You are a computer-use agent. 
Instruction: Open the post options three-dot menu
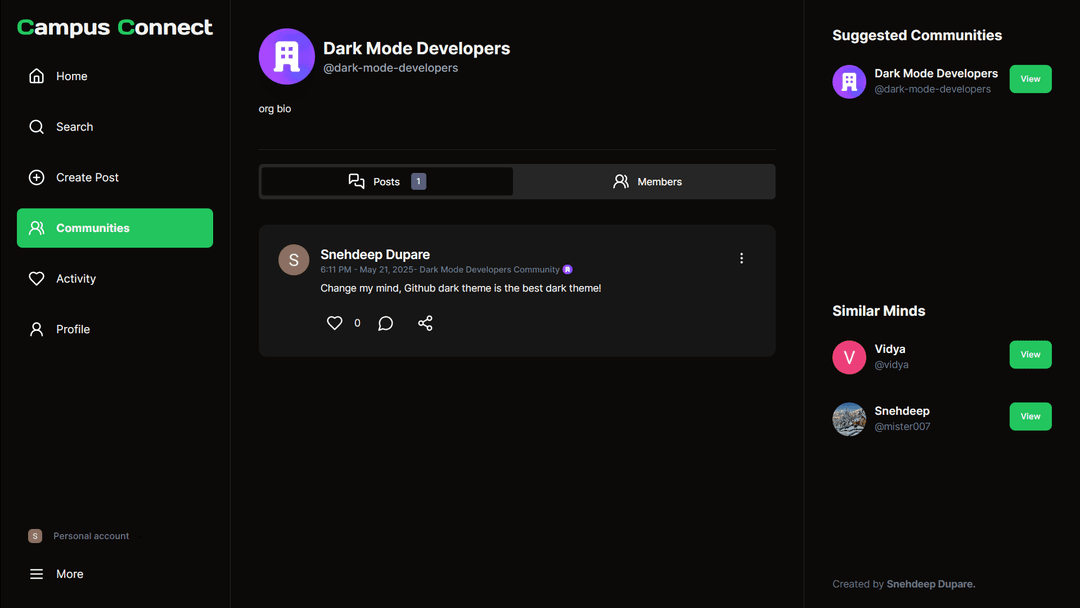click(x=741, y=258)
